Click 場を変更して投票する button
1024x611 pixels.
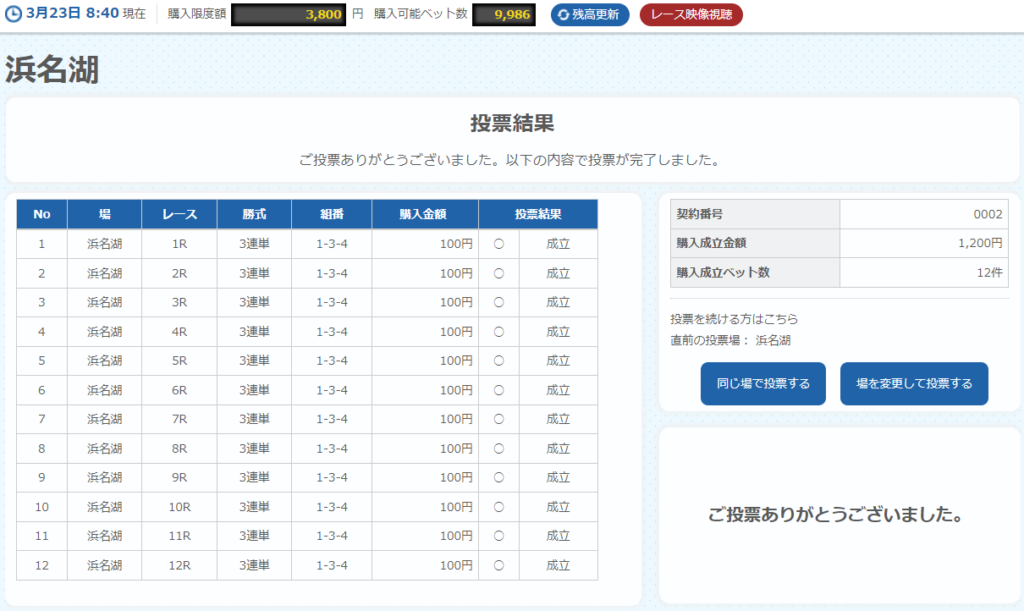point(914,383)
